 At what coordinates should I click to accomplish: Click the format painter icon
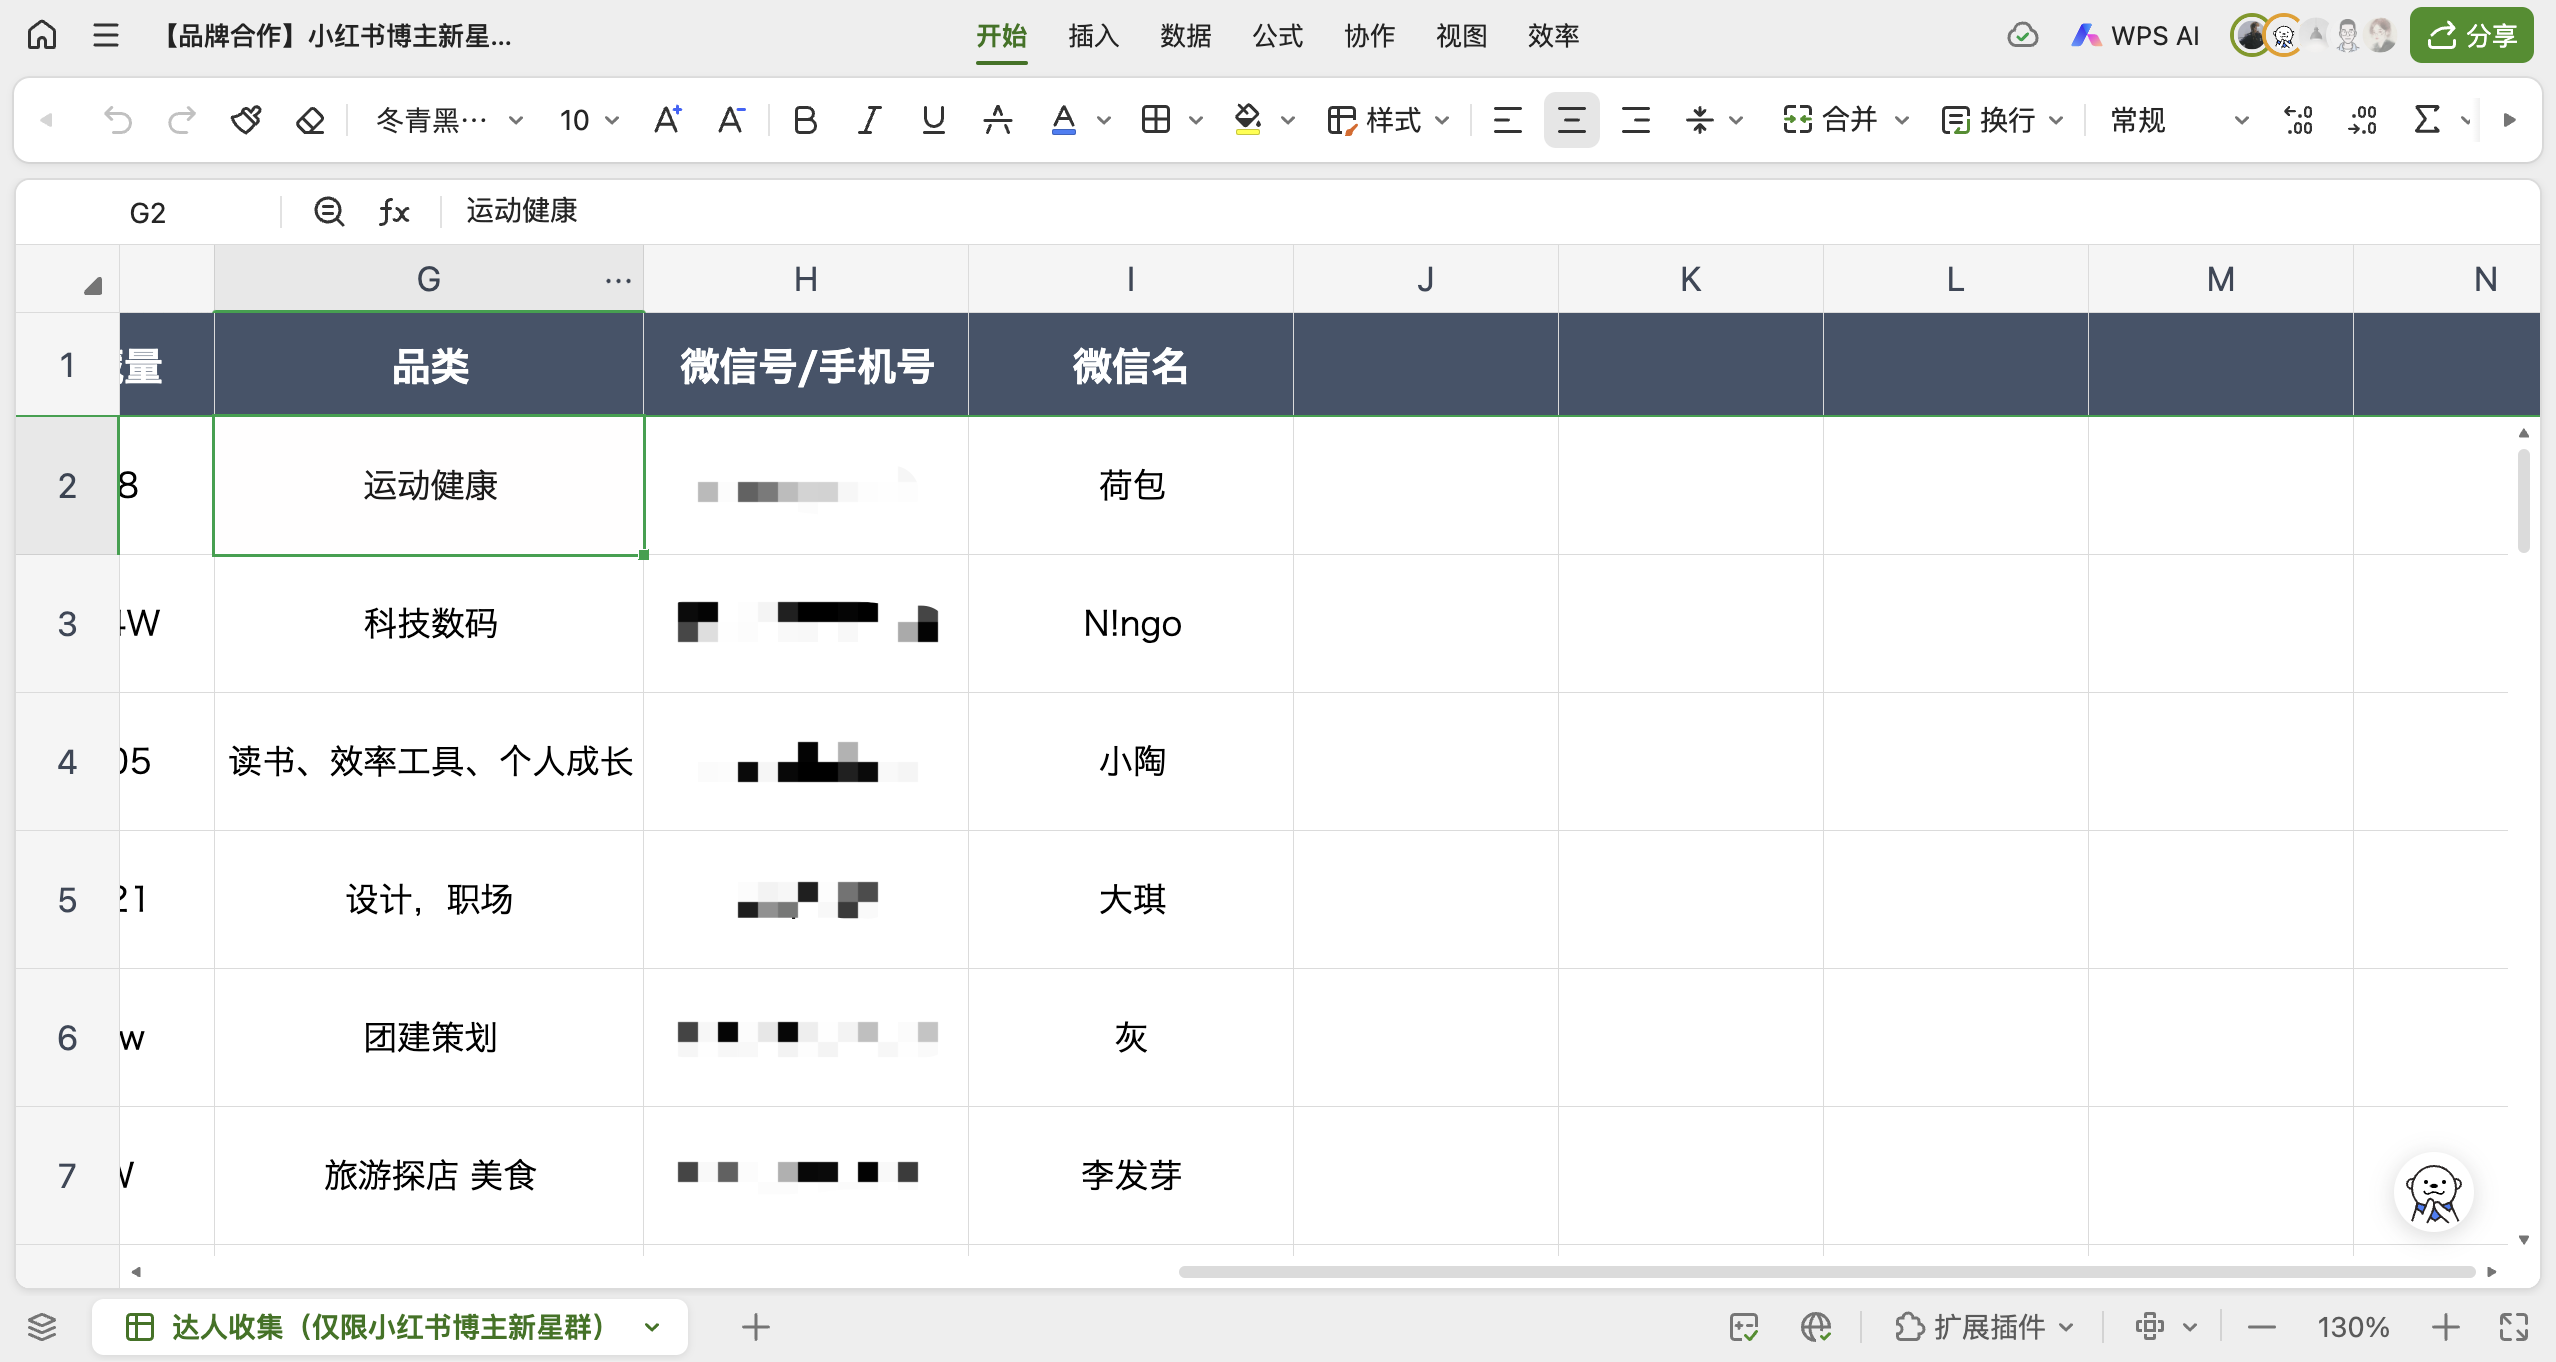[246, 120]
